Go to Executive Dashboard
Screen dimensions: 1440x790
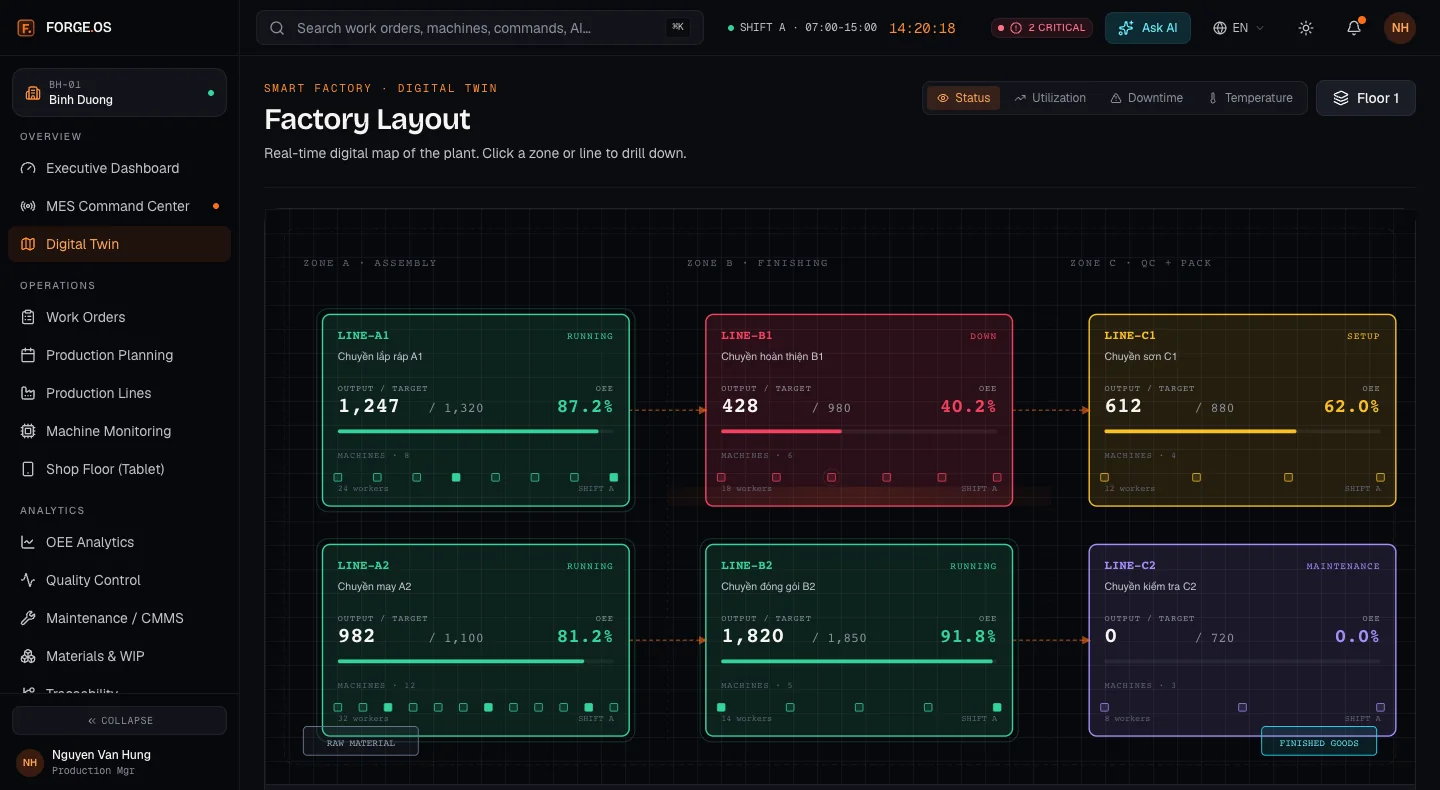pos(119,168)
